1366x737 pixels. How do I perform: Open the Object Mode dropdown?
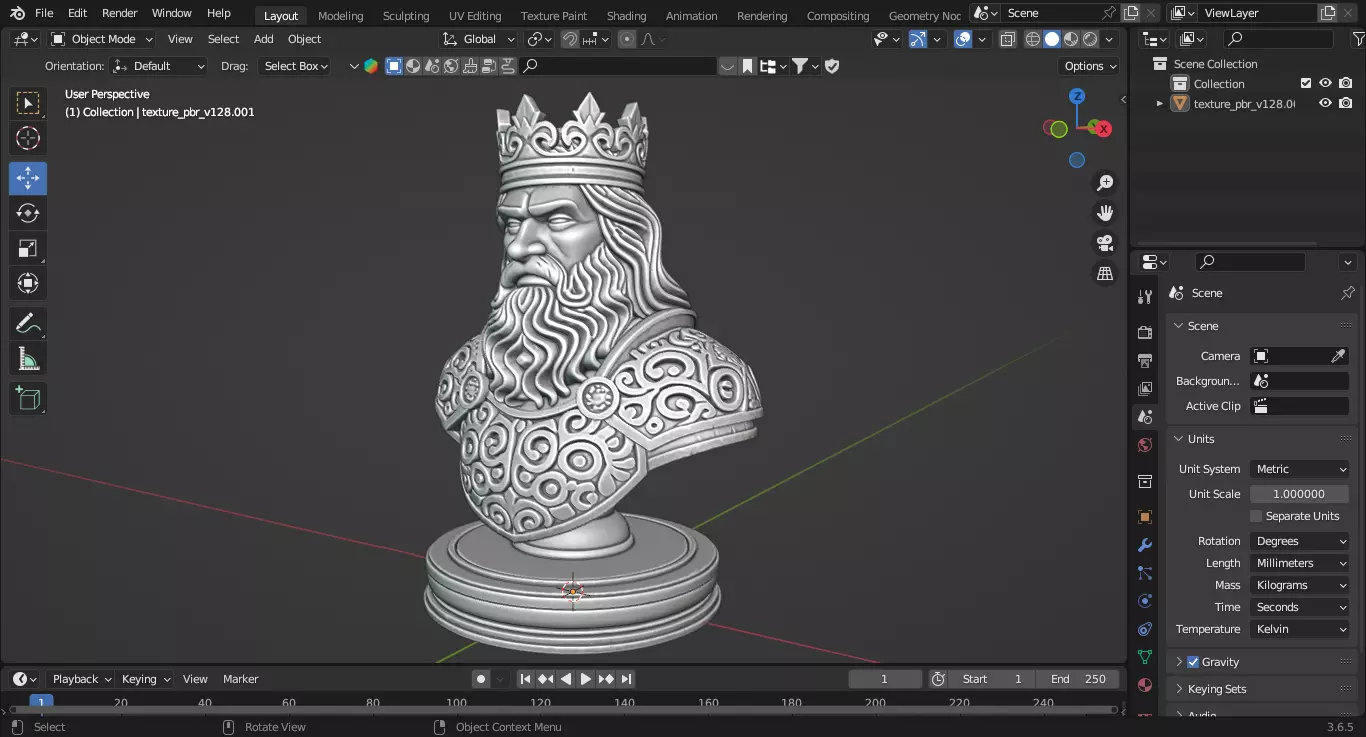[x=101, y=39]
